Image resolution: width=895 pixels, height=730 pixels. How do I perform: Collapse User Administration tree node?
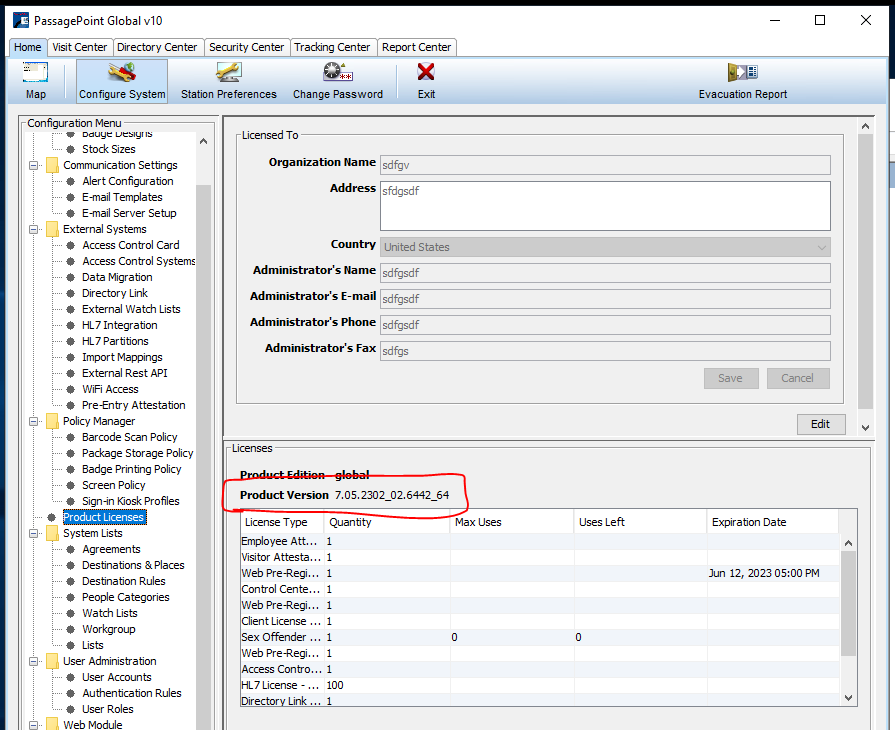pyautogui.click(x=34, y=661)
